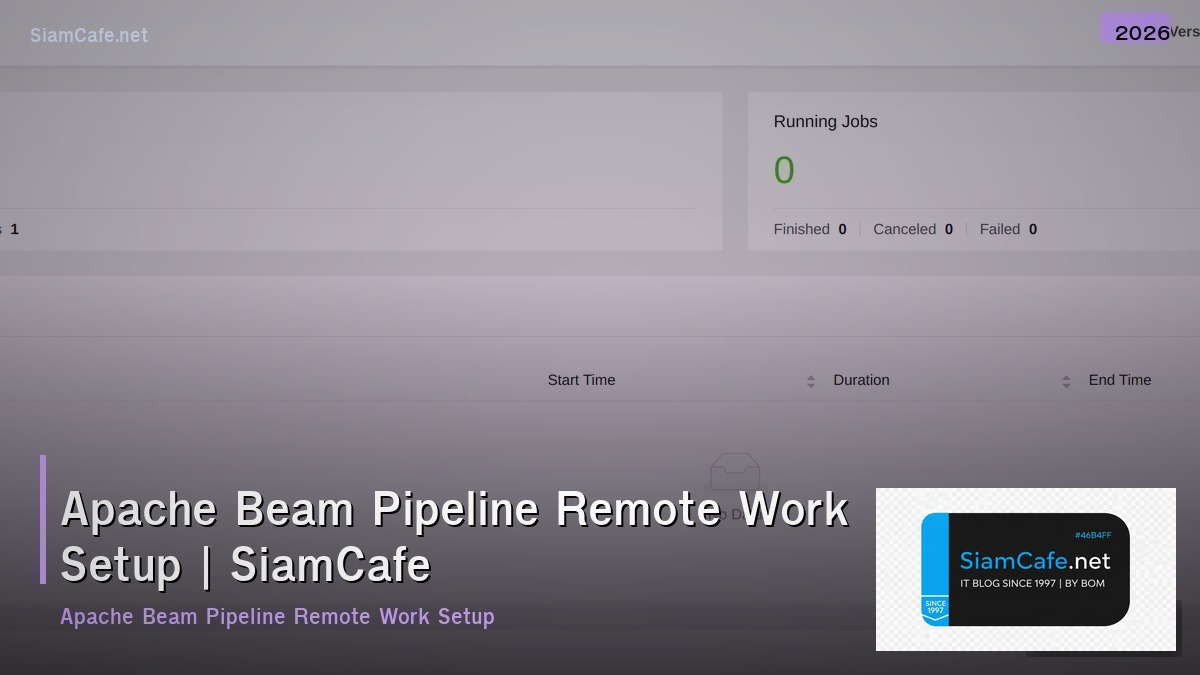Screen dimensions: 1200x675
Task: Toggle sorting on the End Time column
Action: coord(1121,380)
